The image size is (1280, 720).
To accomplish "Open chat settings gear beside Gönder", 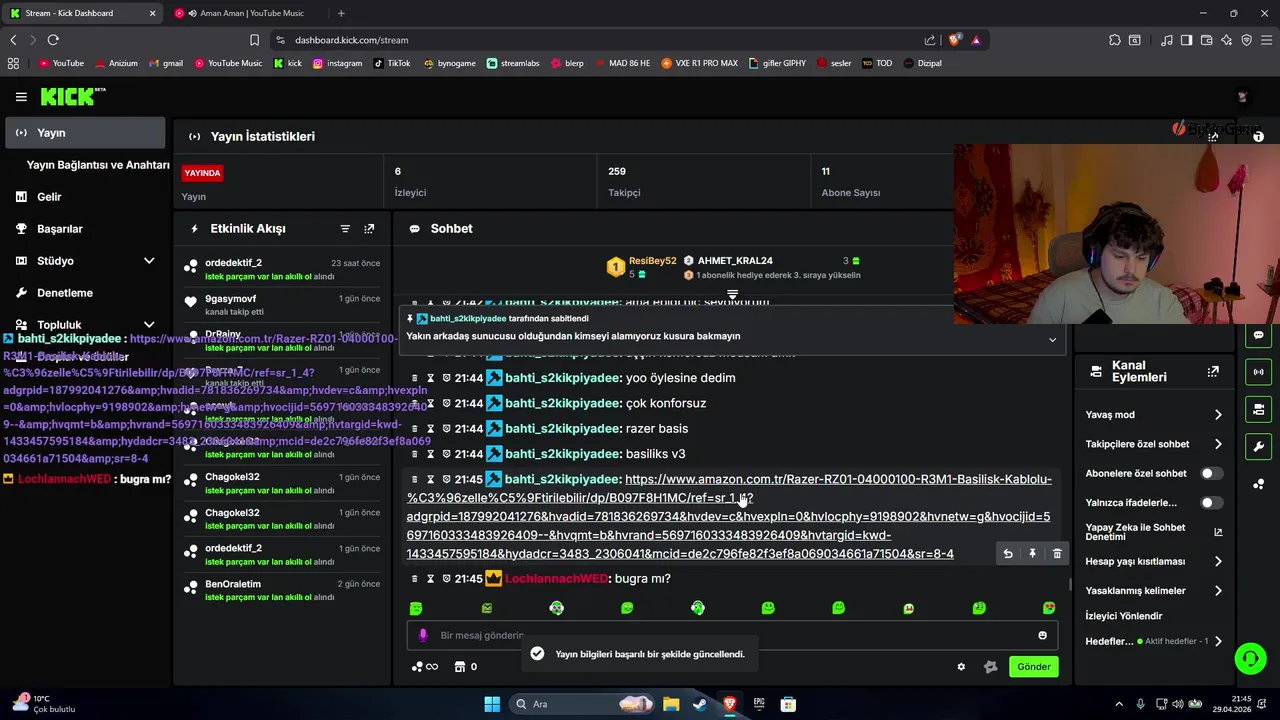I will (961, 667).
